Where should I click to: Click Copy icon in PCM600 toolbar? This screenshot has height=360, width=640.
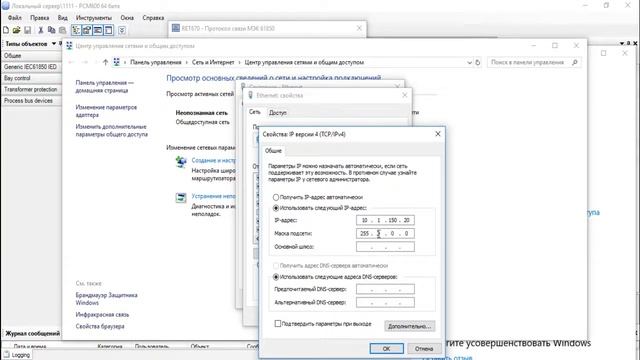point(51,30)
